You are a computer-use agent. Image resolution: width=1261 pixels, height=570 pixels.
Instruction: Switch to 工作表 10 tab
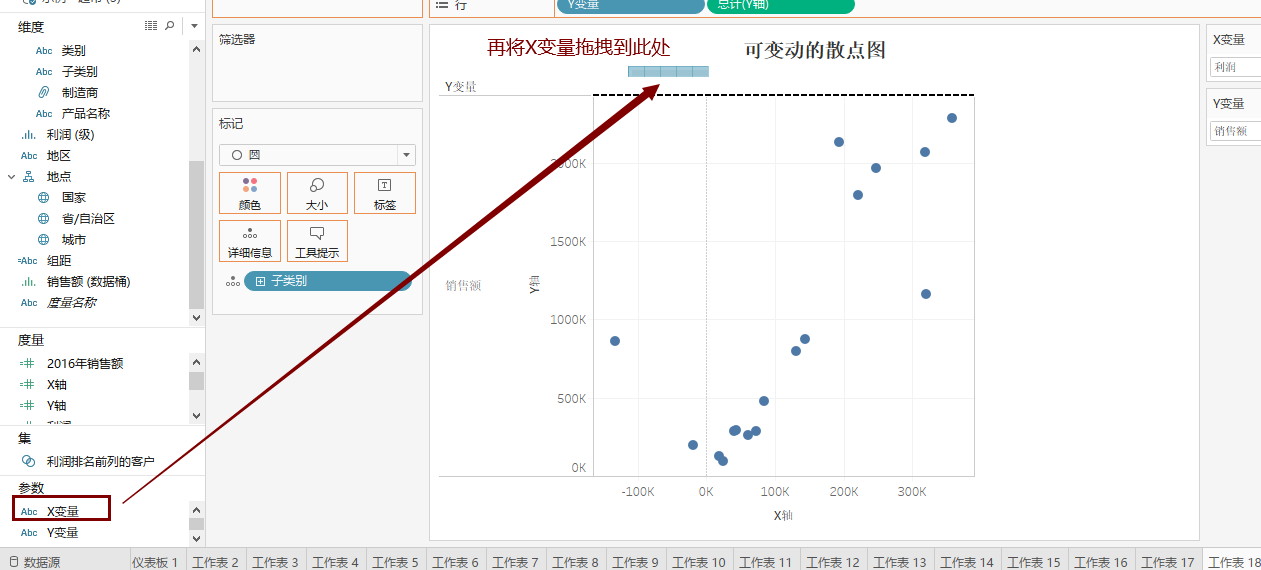(699, 562)
